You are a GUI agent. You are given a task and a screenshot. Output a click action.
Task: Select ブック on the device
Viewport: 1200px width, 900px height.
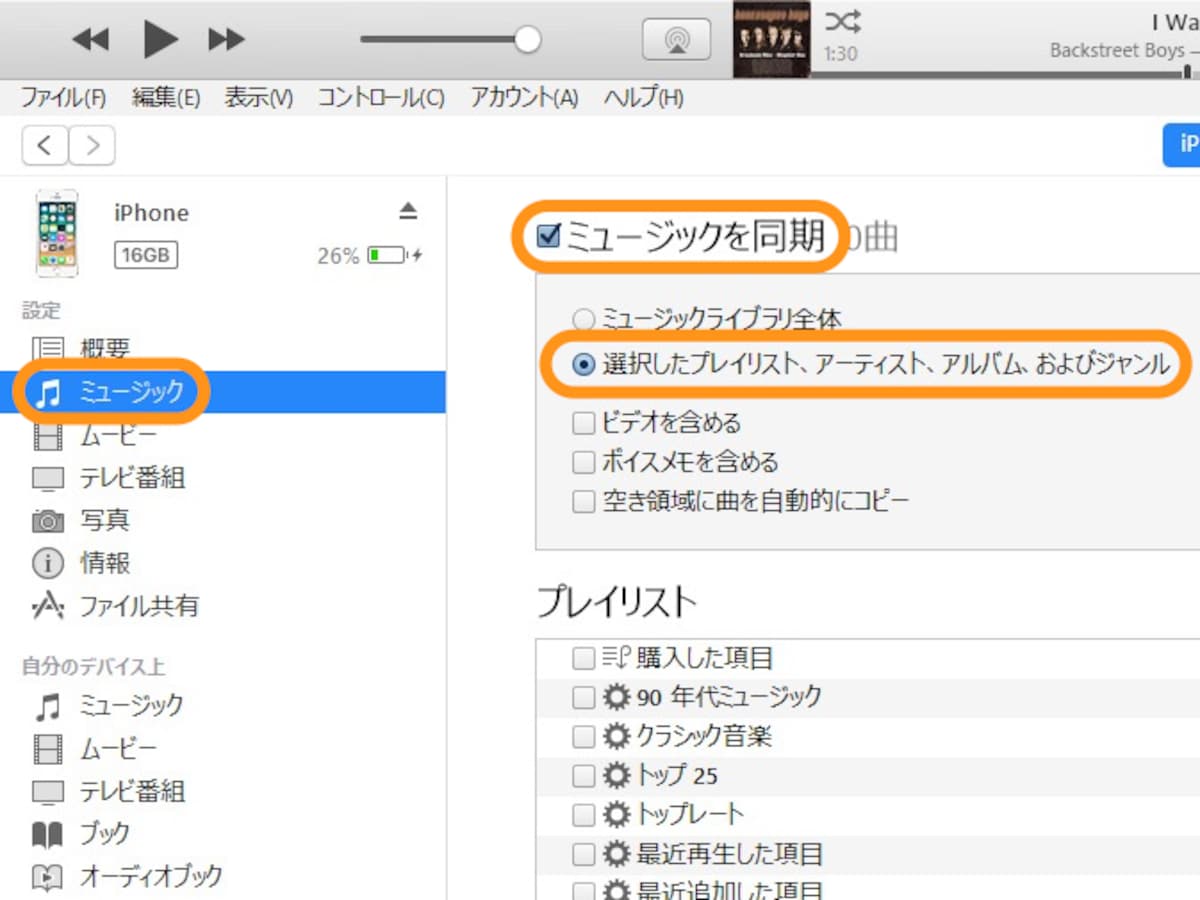pyautogui.click(x=105, y=833)
